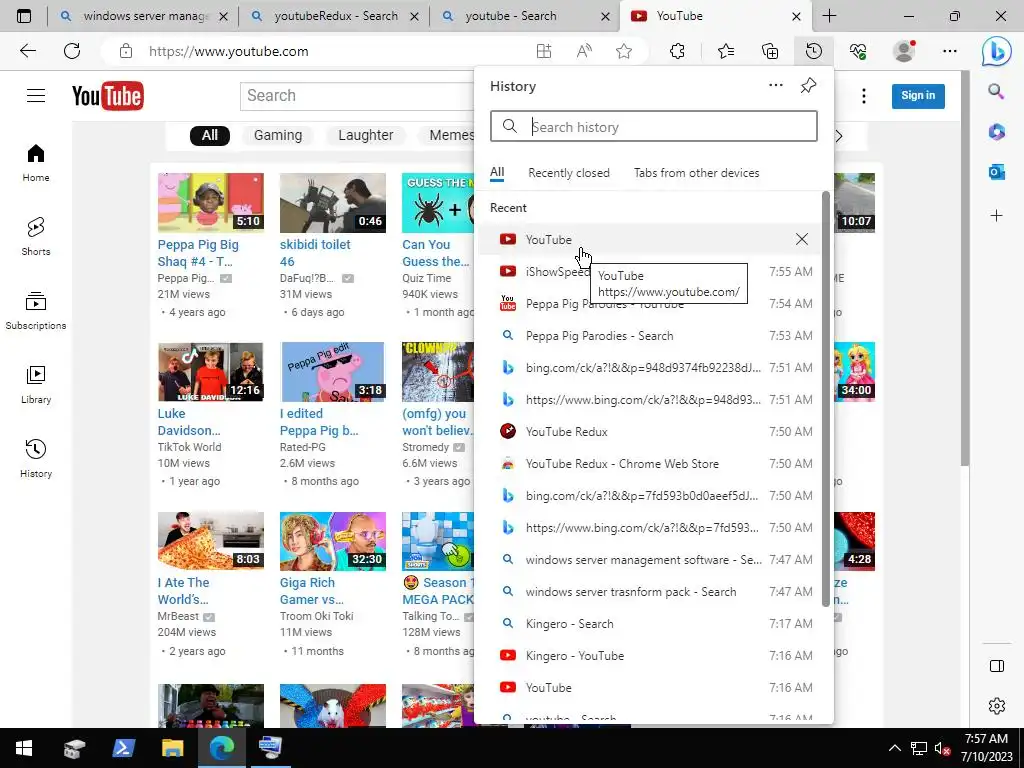Open the Windows Start menu
Viewport: 1024px width, 768px height.
point(24,748)
